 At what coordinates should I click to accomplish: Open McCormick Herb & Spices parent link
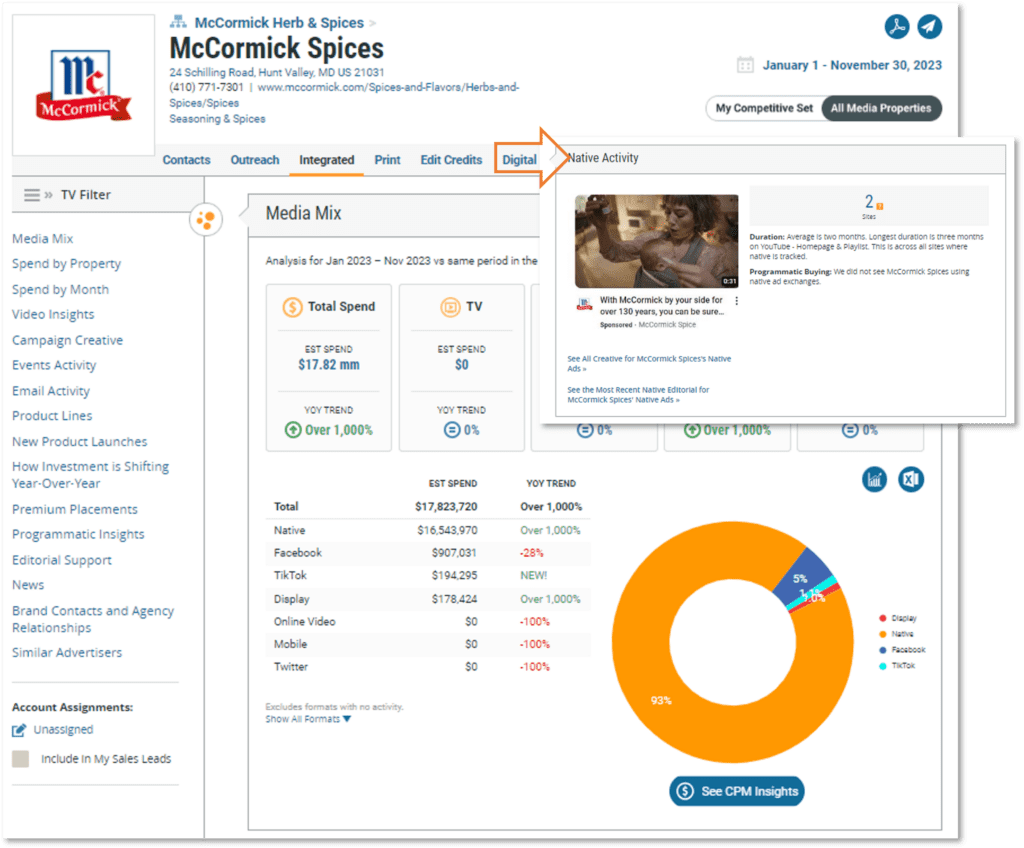pos(279,23)
